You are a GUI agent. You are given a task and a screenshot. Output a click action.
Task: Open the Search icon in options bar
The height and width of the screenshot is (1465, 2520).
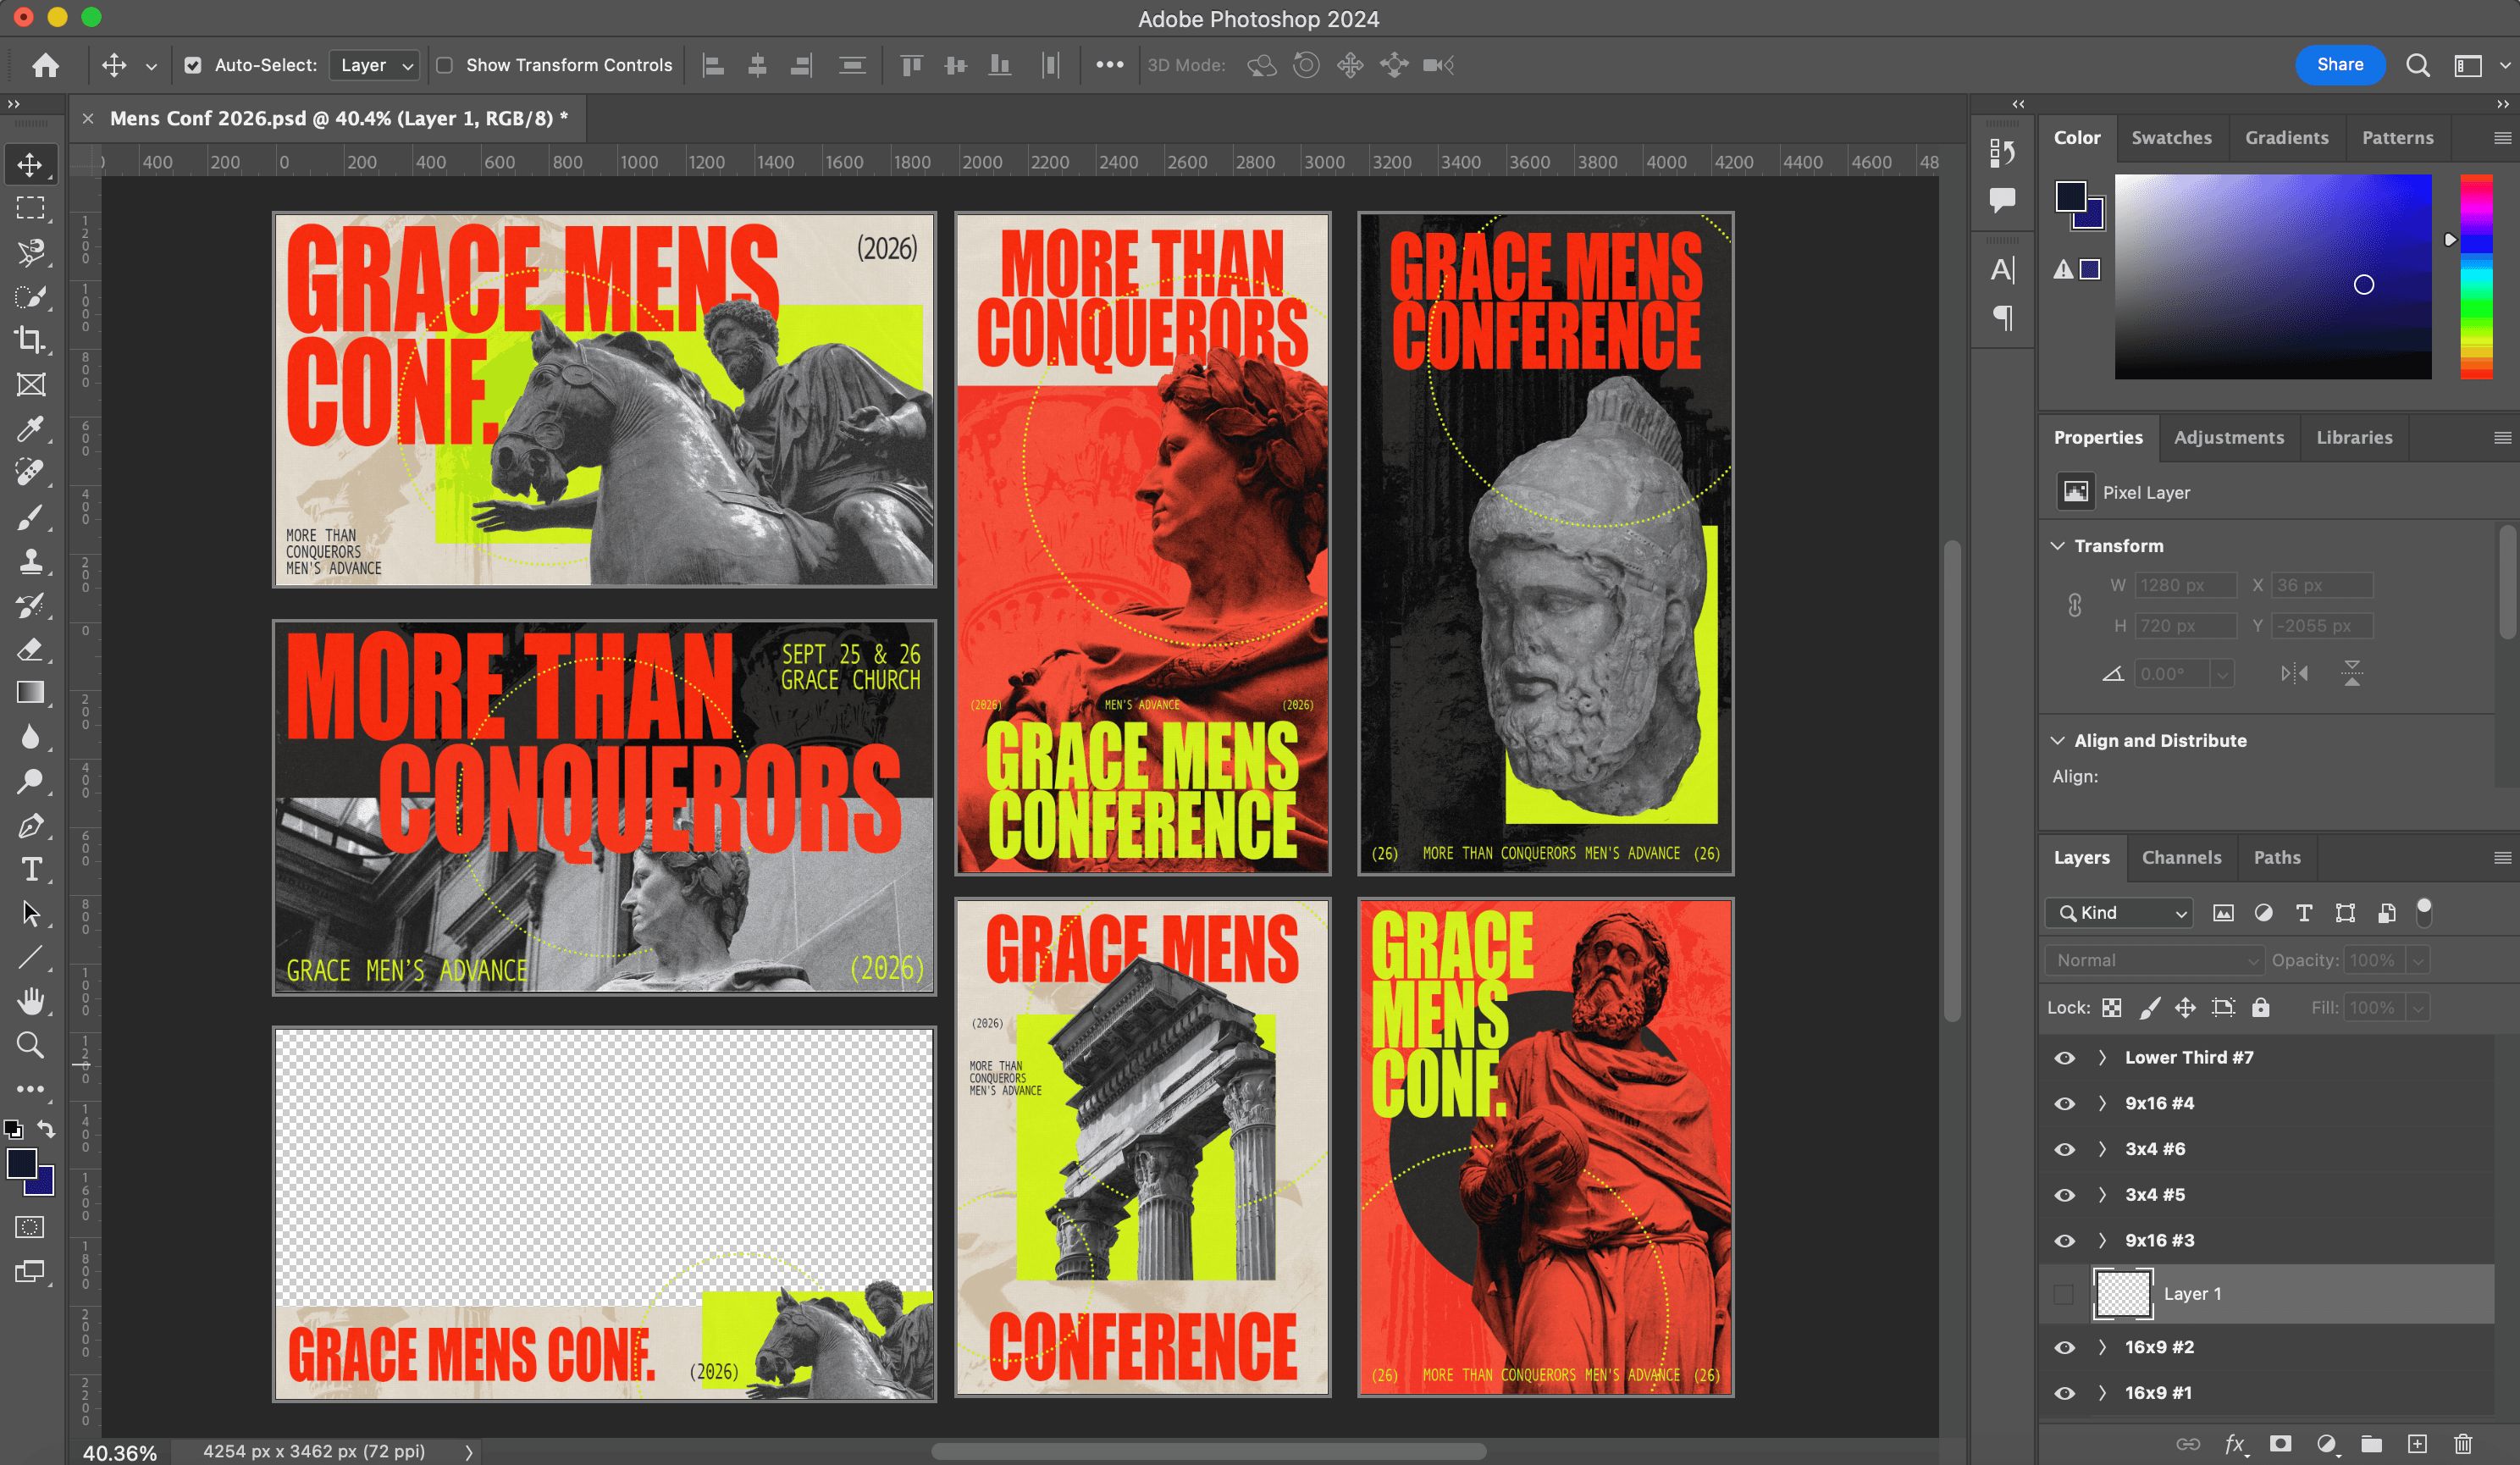(2417, 66)
